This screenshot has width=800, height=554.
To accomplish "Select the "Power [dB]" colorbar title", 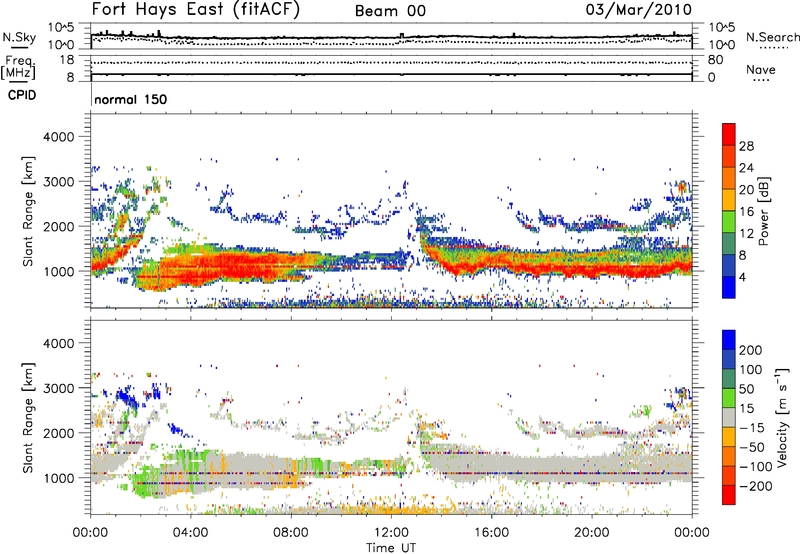I will coord(764,211).
